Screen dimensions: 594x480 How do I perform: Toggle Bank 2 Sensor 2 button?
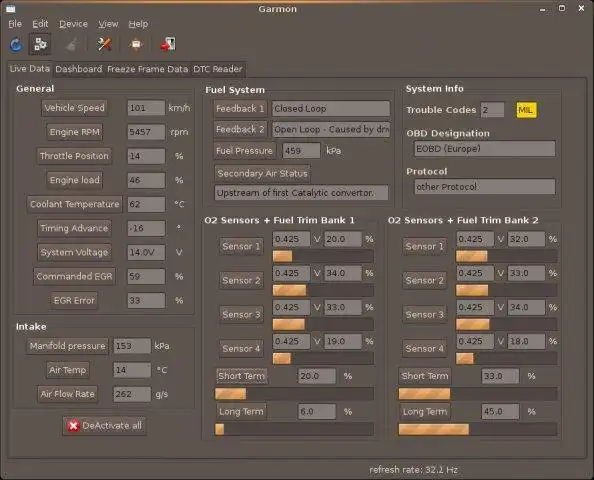click(x=424, y=280)
